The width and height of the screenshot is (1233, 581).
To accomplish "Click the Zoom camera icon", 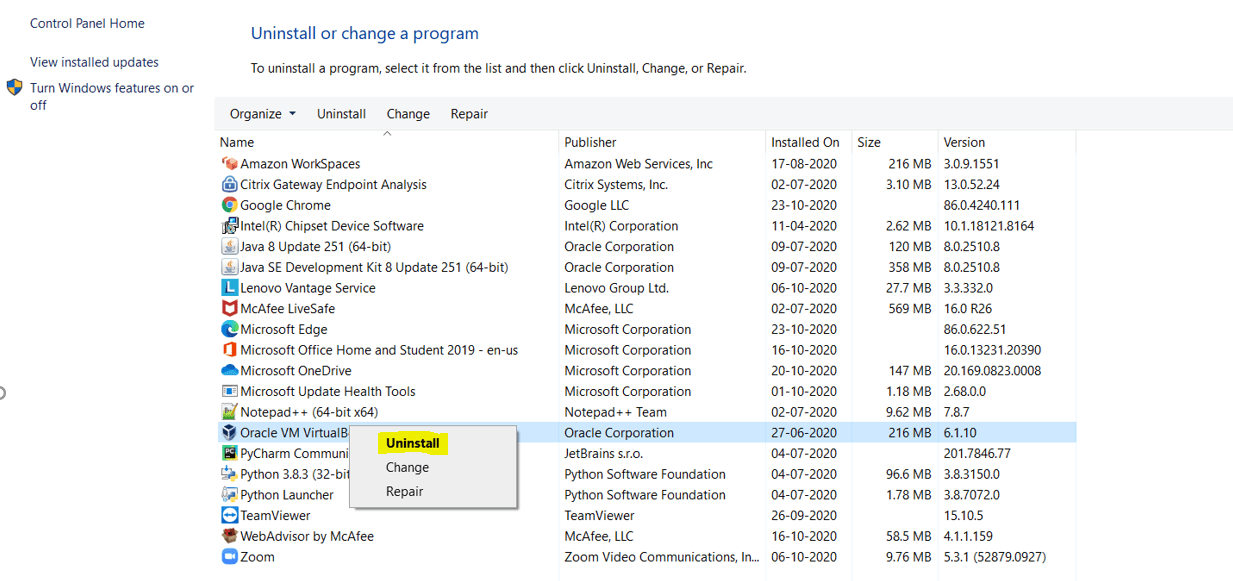I will (x=229, y=556).
